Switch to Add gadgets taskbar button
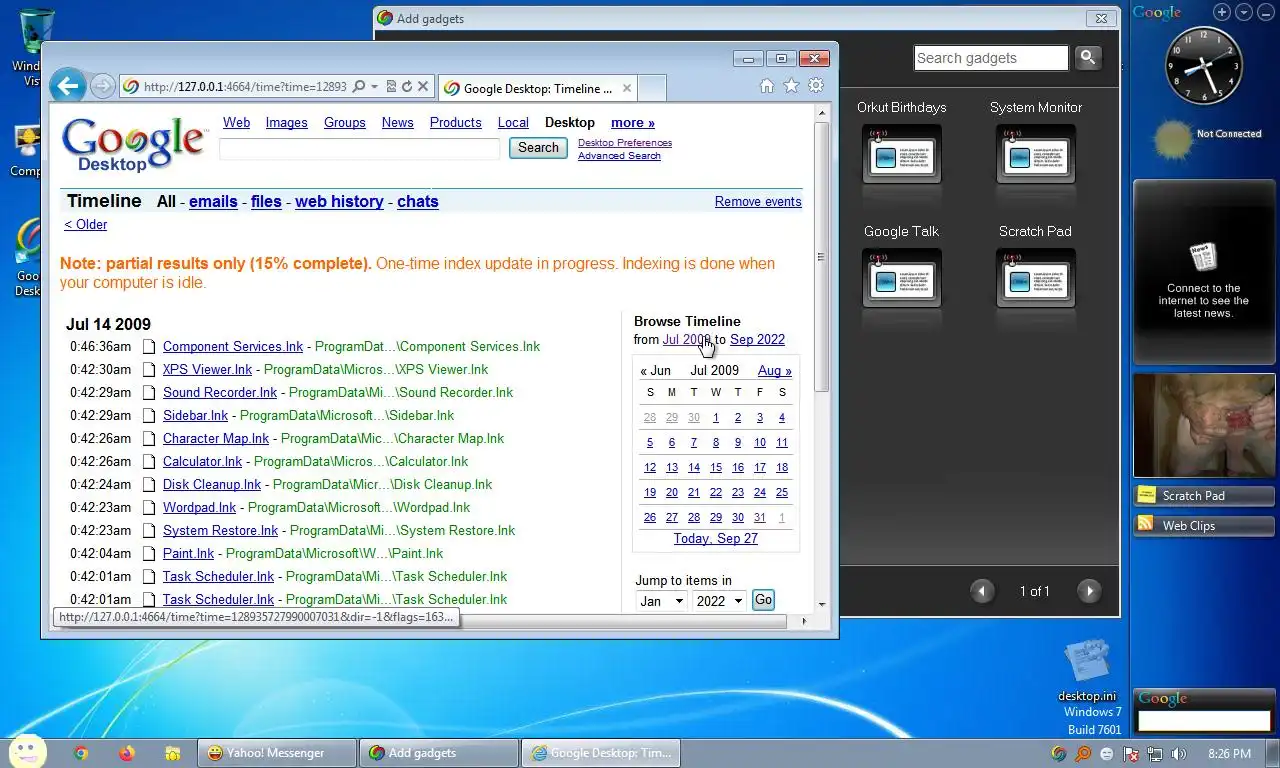The height and width of the screenshot is (768, 1280). [438, 753]
